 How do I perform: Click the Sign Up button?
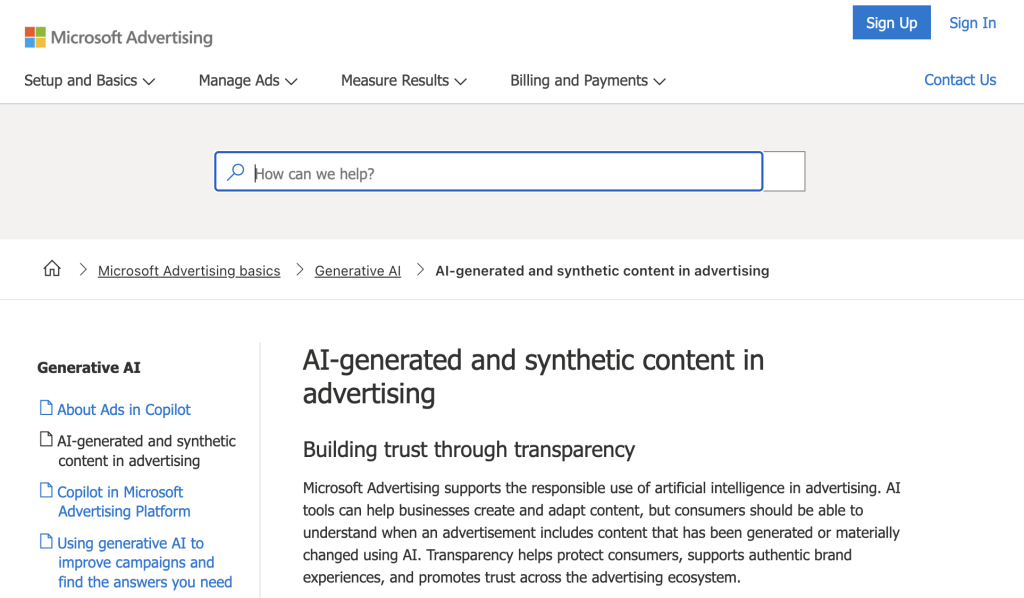point(891,23)
